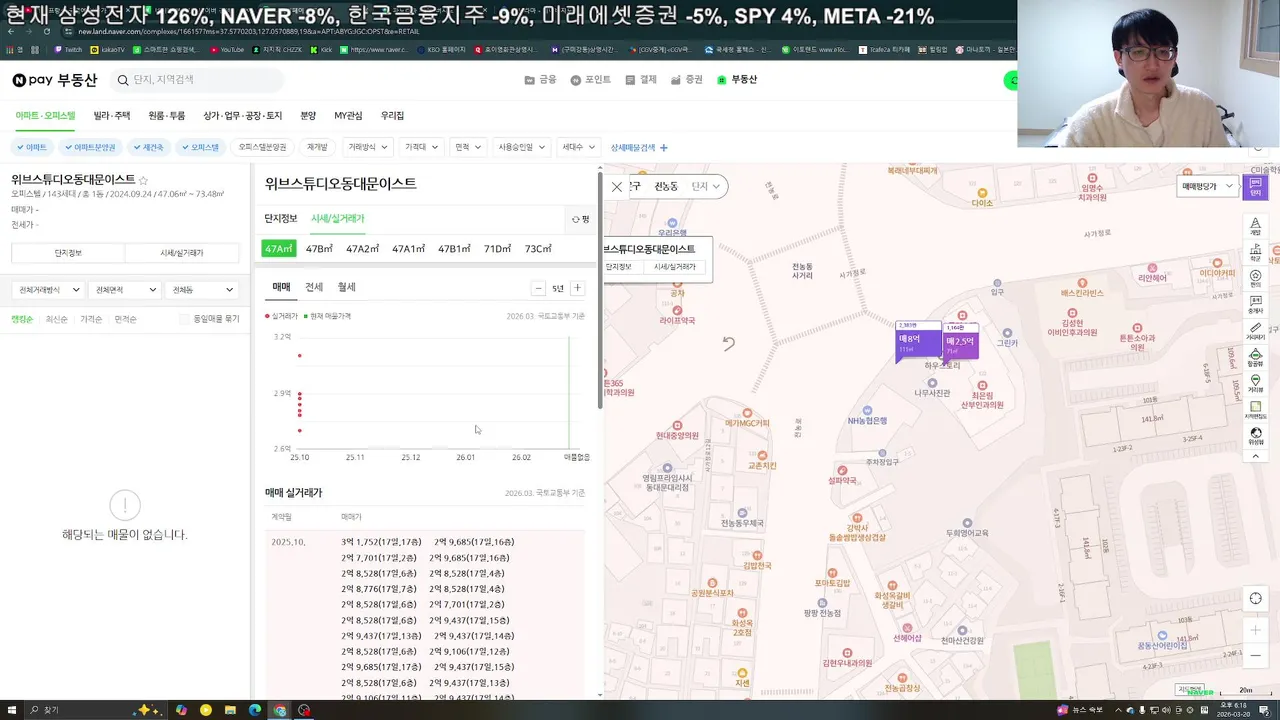Select the 71D㎡ area type
1280x720 pixels.
click(x=497, y=249)
